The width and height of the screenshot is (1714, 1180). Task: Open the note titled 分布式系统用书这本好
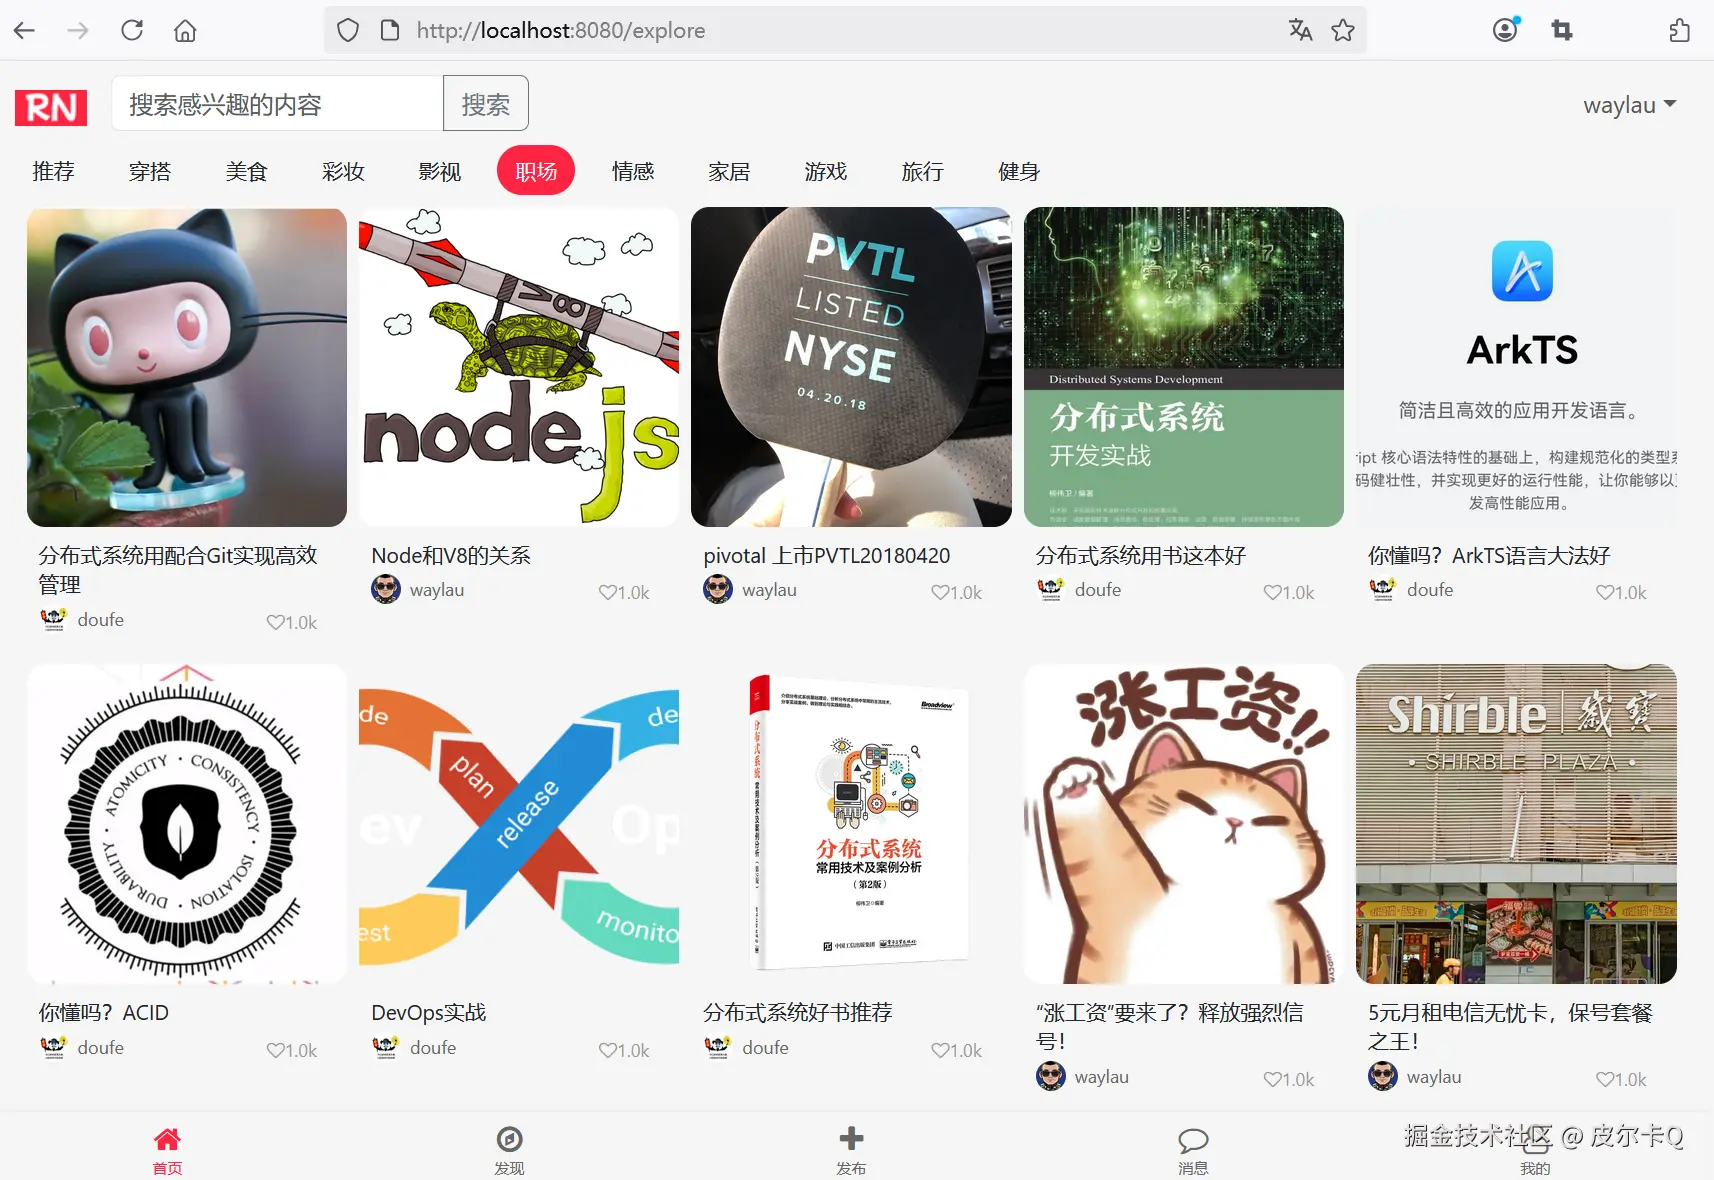click(1183, 367)
